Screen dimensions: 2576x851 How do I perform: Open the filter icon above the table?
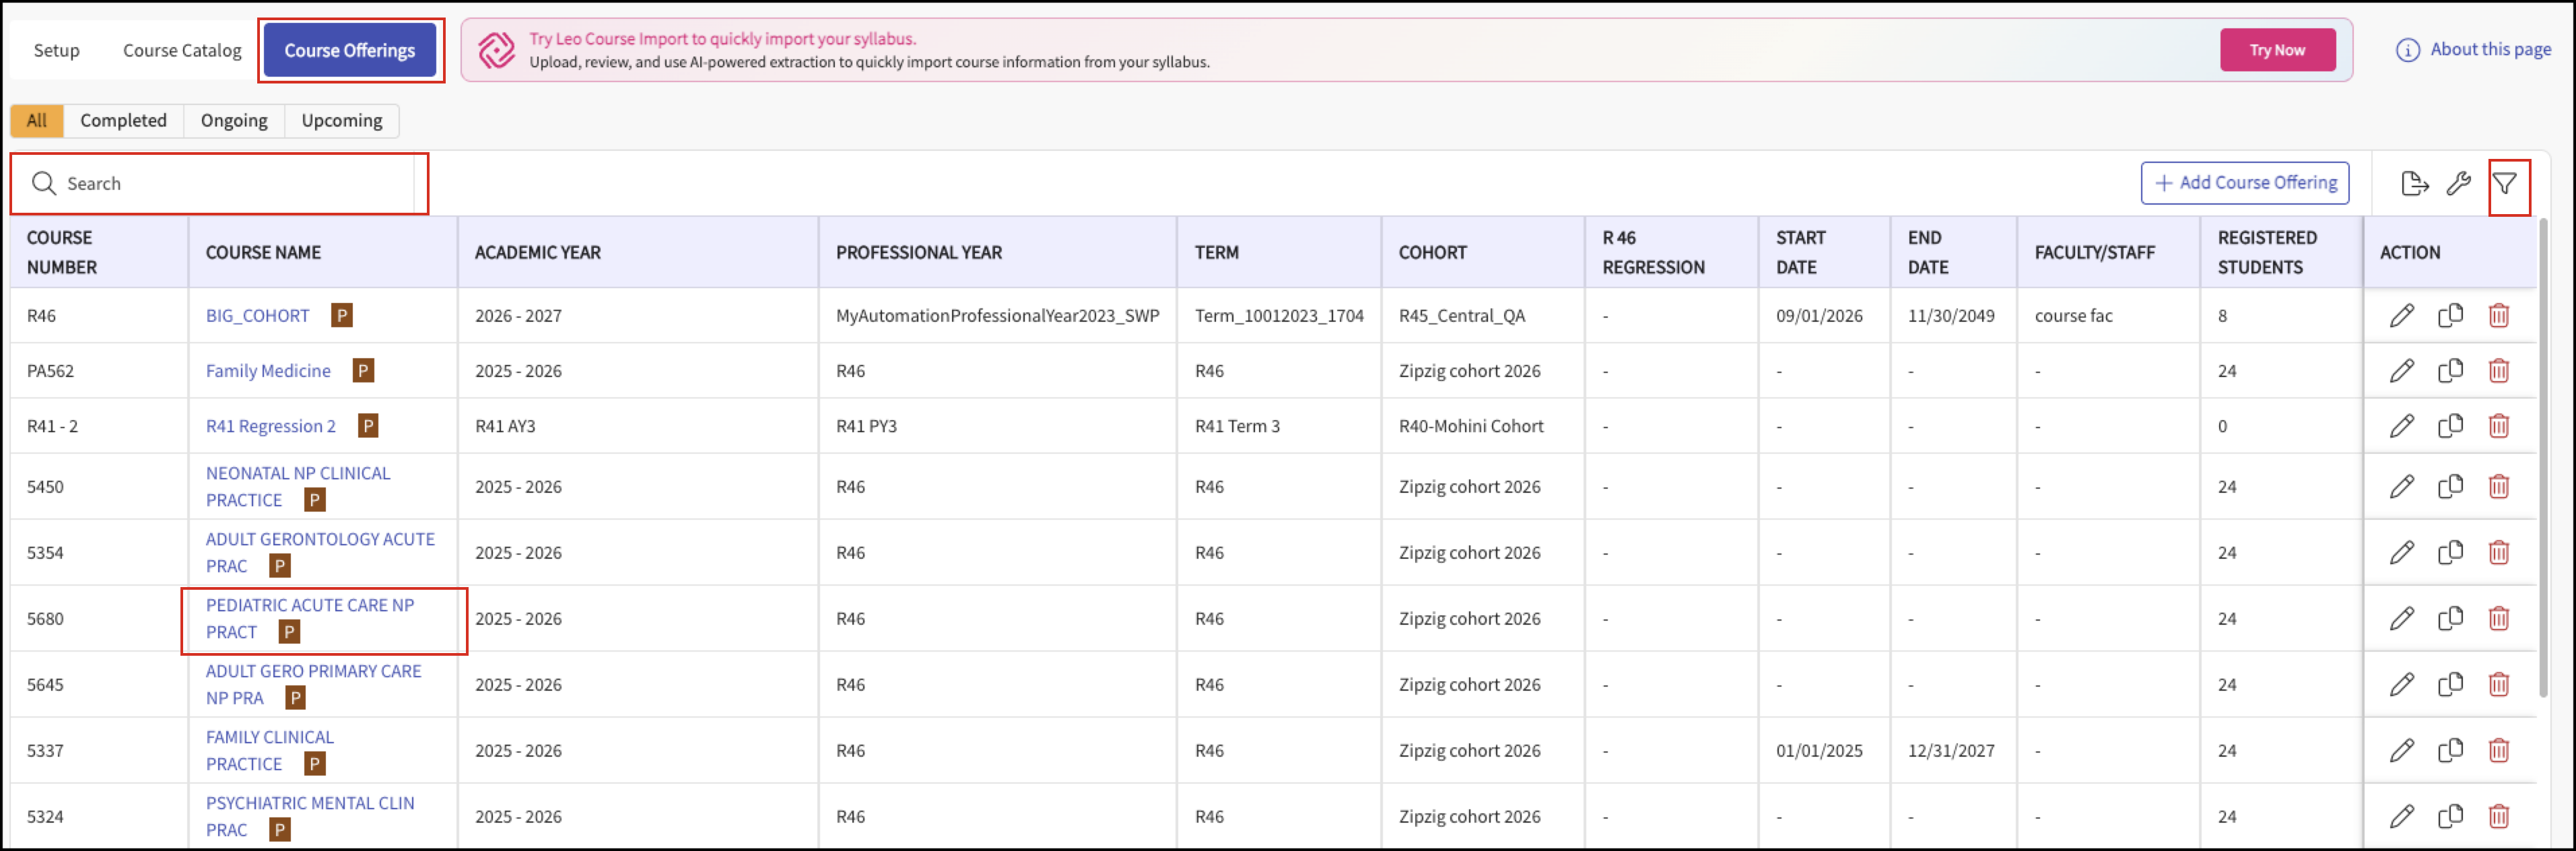click(2504, 184)
